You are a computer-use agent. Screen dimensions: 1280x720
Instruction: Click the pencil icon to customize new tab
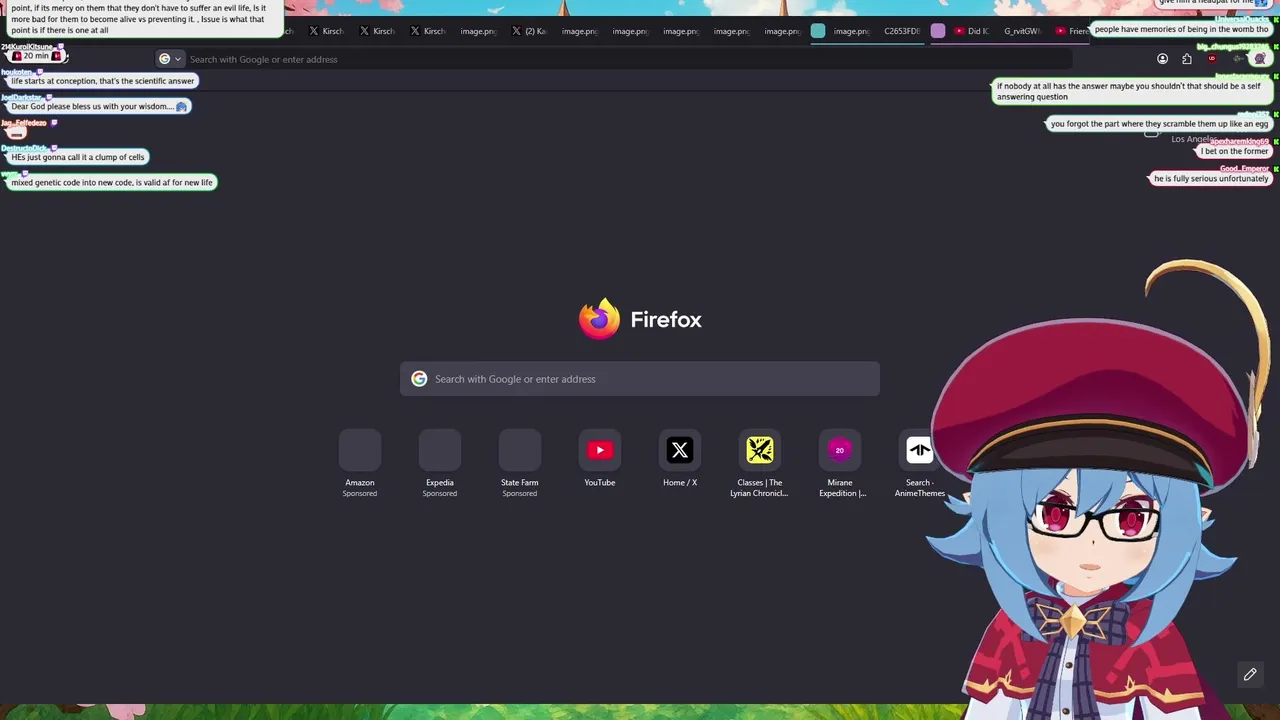pyautogui.click(x=1250, y=675)
